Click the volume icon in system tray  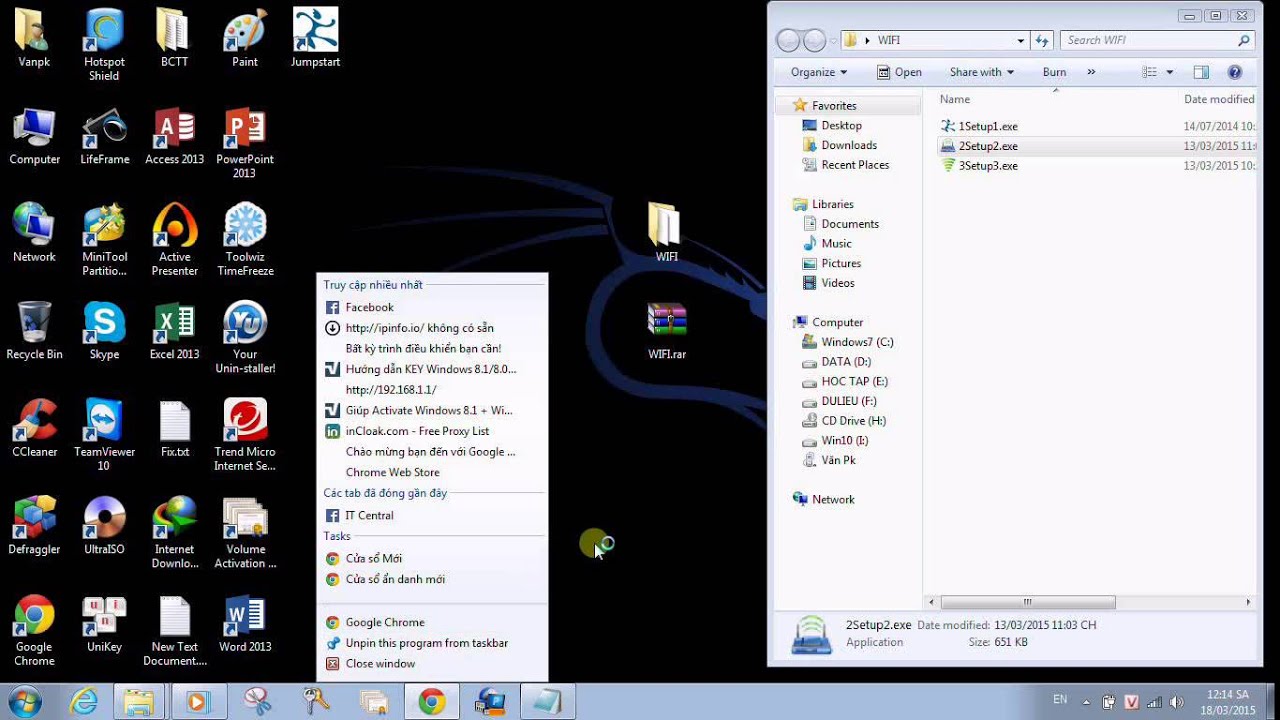pyautogui.click(x=1177, y=702)
